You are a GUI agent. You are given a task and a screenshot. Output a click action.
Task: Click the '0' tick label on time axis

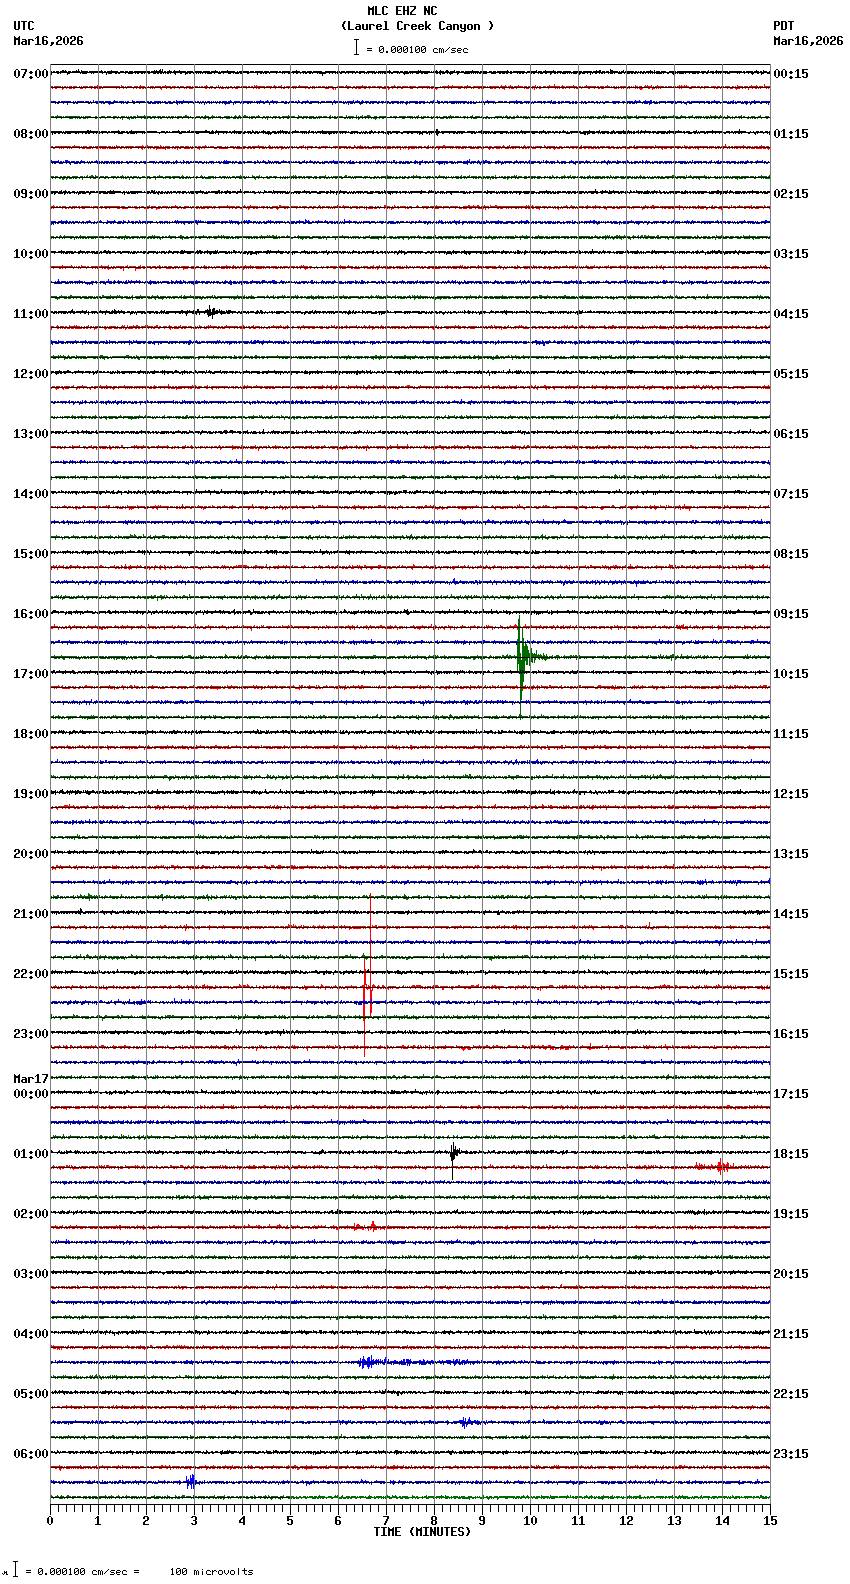[50, 1521]
